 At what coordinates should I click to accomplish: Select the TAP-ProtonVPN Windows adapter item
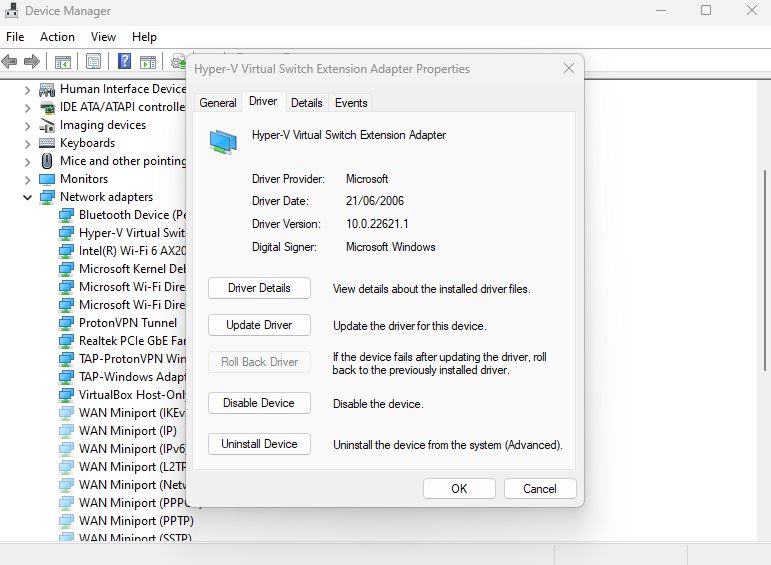(132, 359)
